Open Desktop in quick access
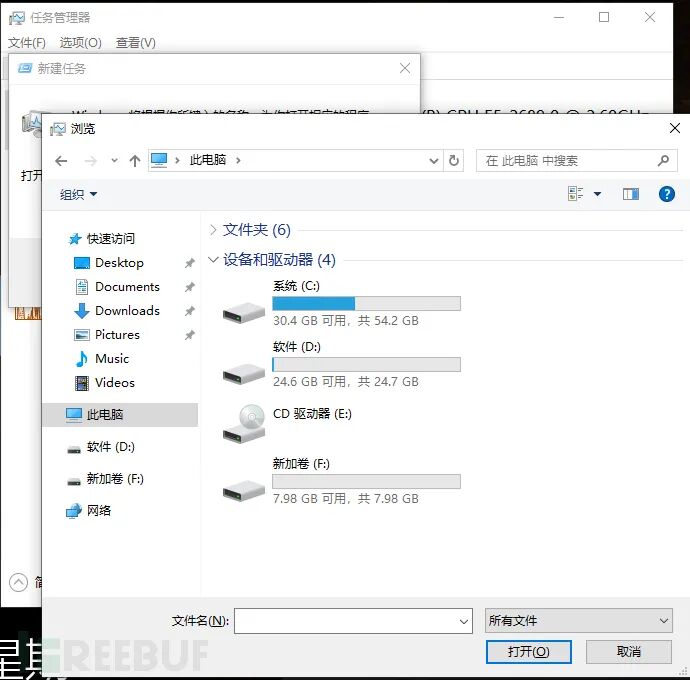690x680 pixels. pos(108,263)
